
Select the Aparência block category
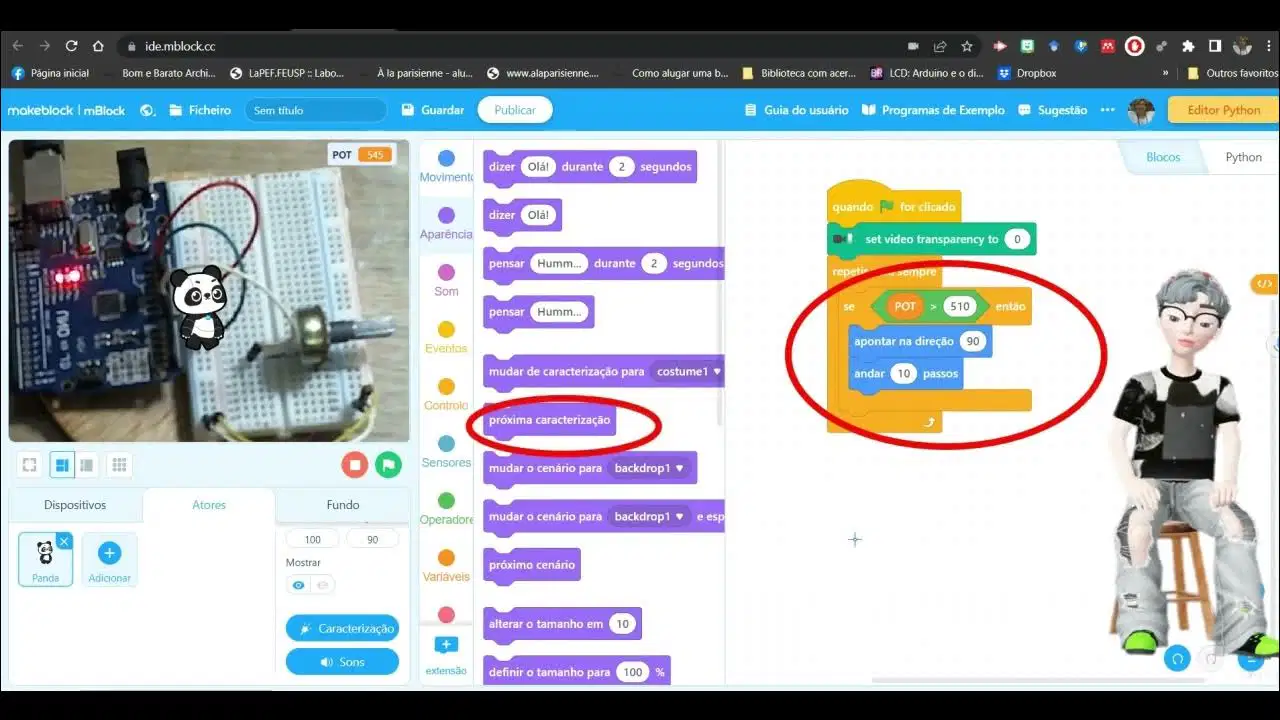coord(446,223)
